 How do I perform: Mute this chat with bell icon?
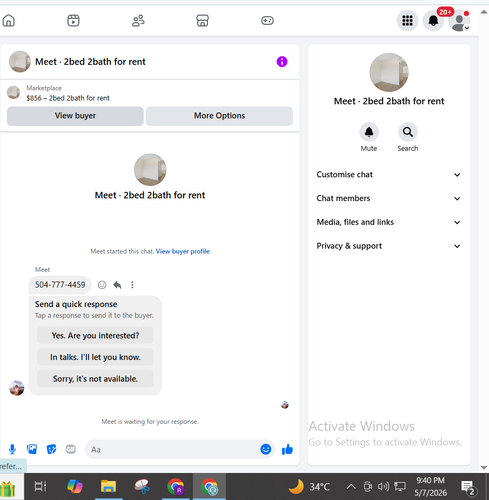[369, 132]
